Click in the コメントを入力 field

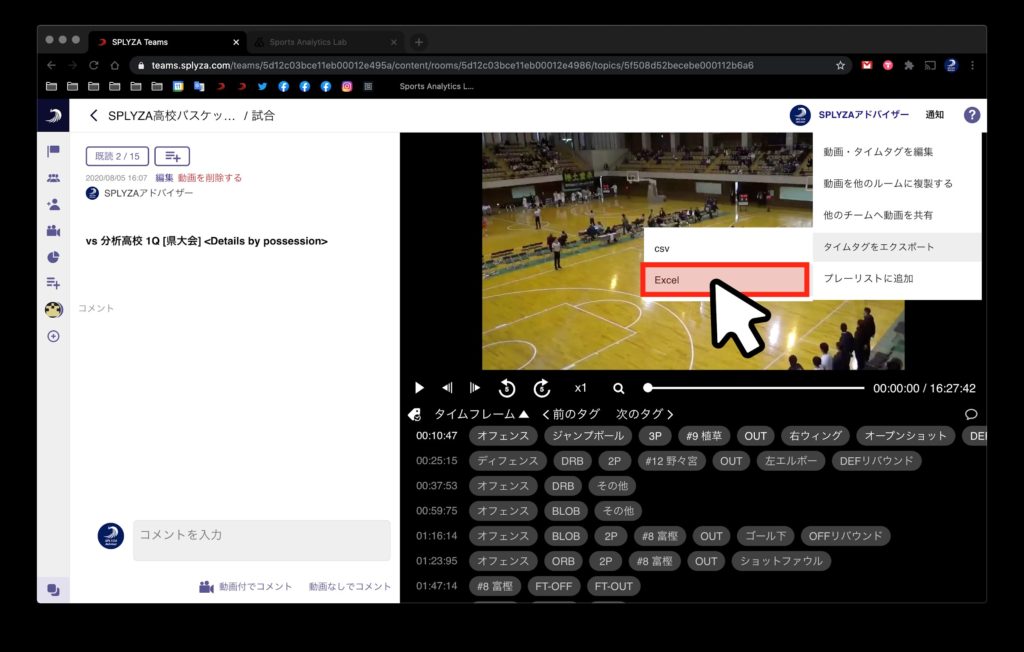pos(262,540)
